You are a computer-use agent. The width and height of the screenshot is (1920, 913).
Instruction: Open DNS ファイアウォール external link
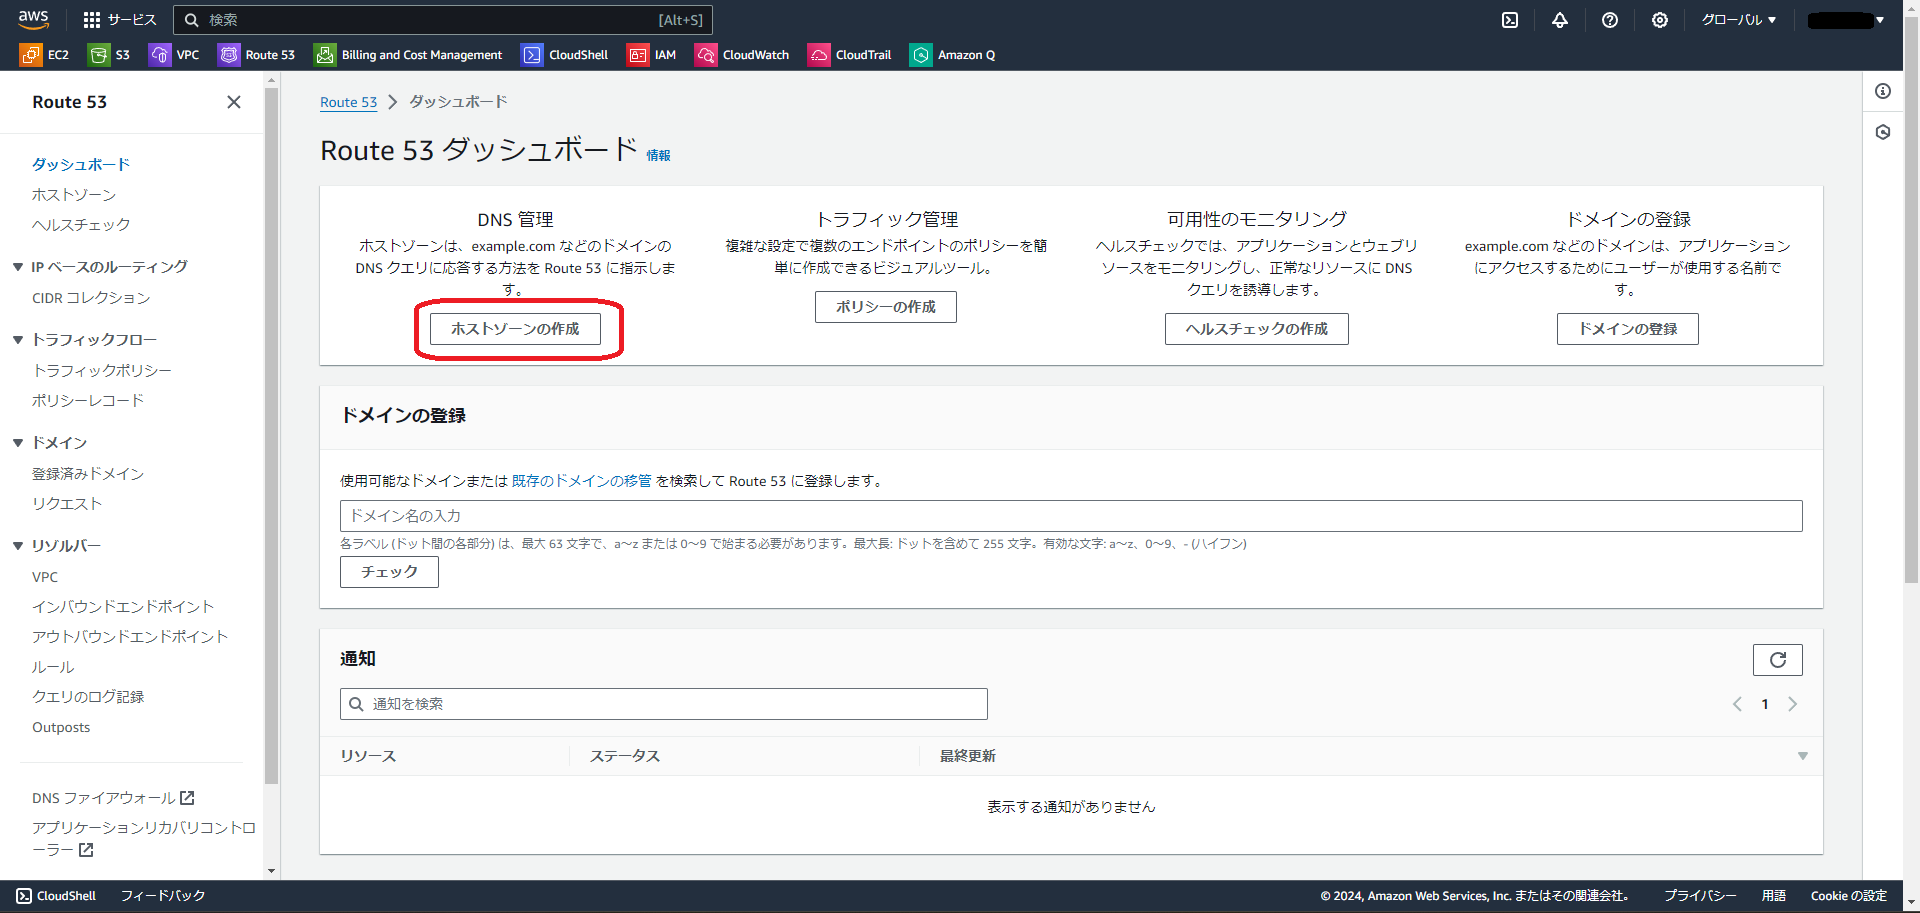113,798
